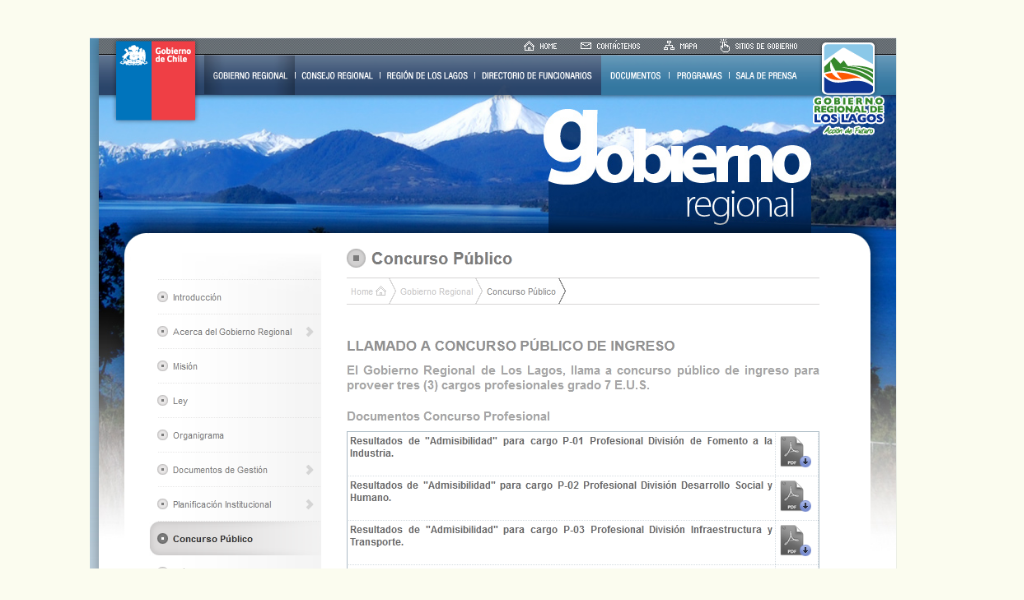Click the Gobierno de Chile logo
The width and height of the screenshot is (1024, 600).
coord(155,80)
